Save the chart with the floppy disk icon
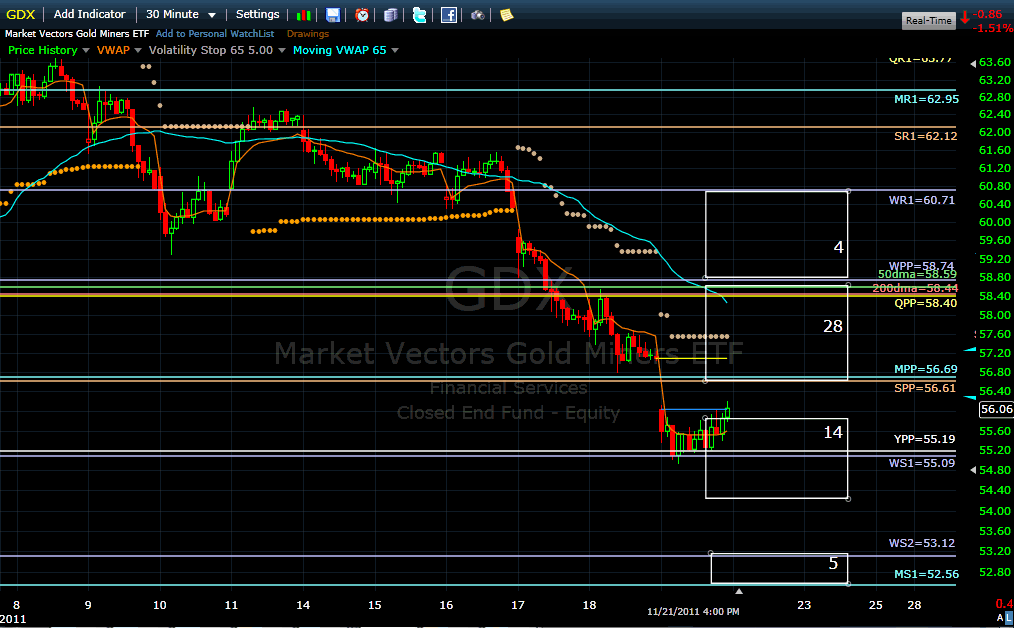The width and height of the screenshot is (1014, 628). [332, 15]
